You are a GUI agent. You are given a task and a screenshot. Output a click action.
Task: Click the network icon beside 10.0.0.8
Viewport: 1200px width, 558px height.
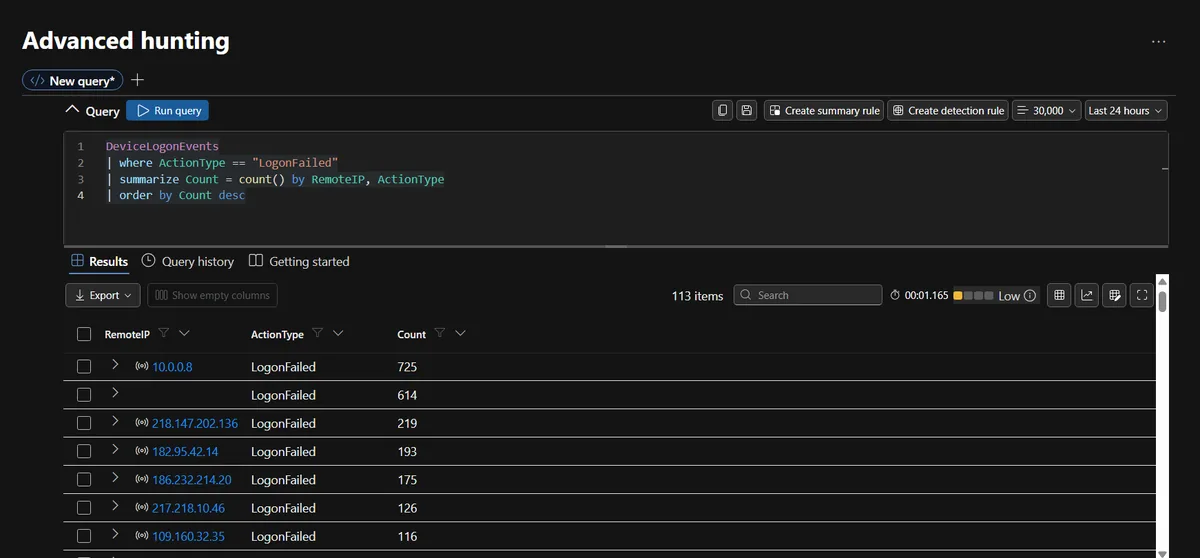pos(141,367)
